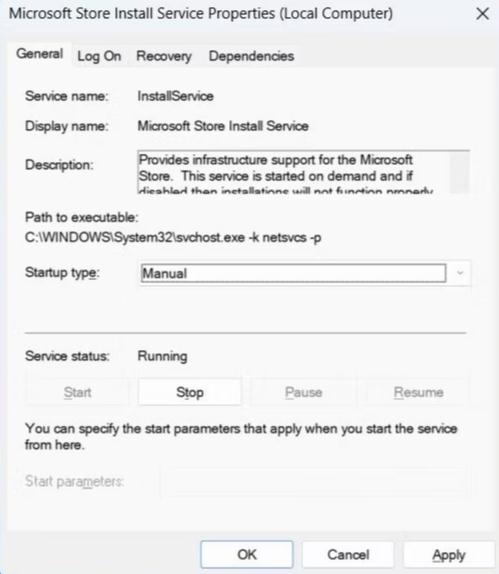
Task: Click the disabled Pause button
Action: tap(304, 392)
